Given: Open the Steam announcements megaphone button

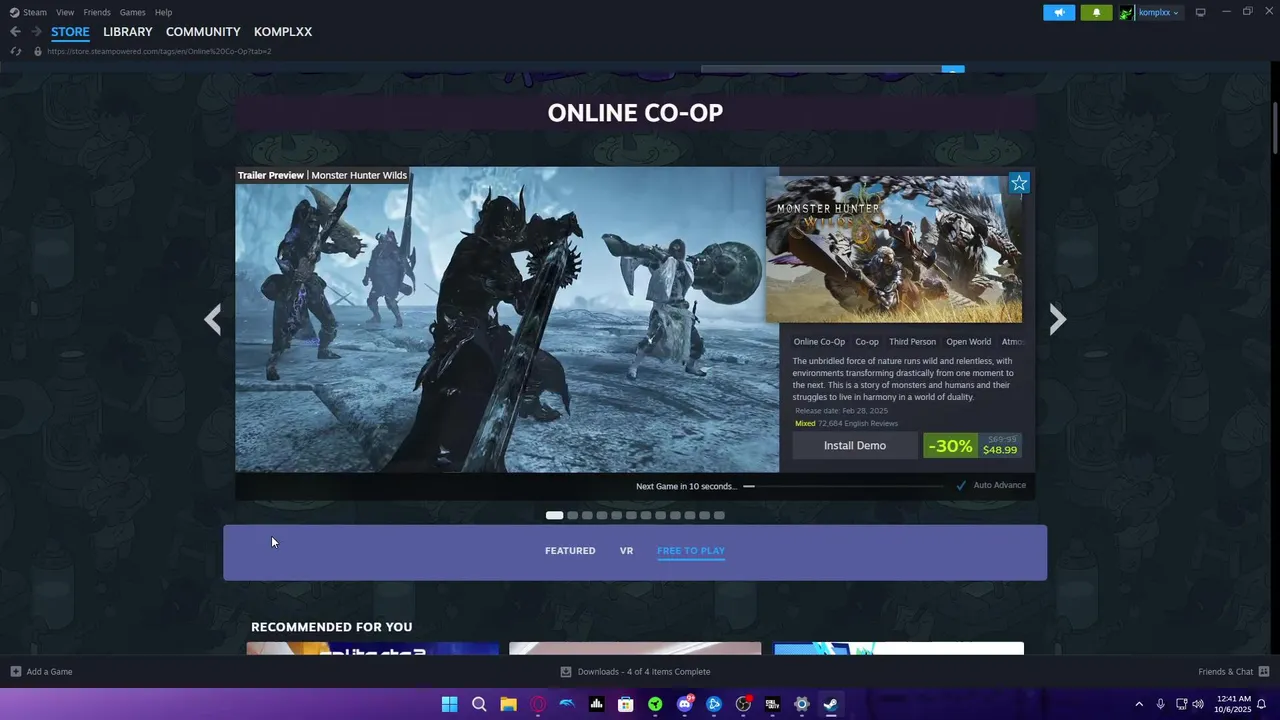Looking at the screenshot, I should pyautogui.click(x=1059, y=12).
